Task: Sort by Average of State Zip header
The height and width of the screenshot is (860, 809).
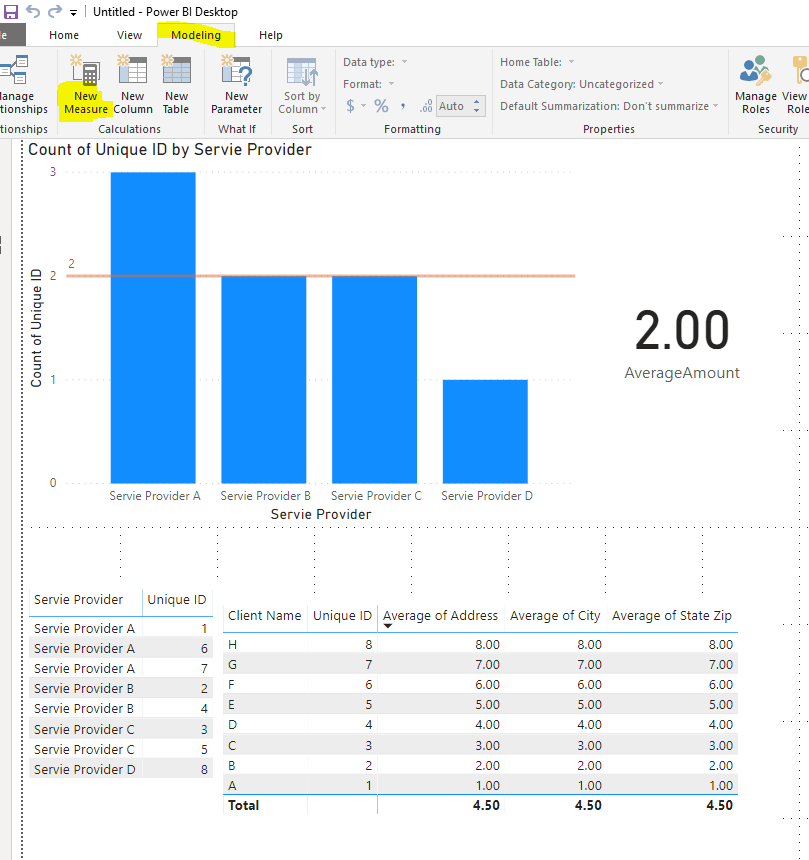Action: point(672,615)
